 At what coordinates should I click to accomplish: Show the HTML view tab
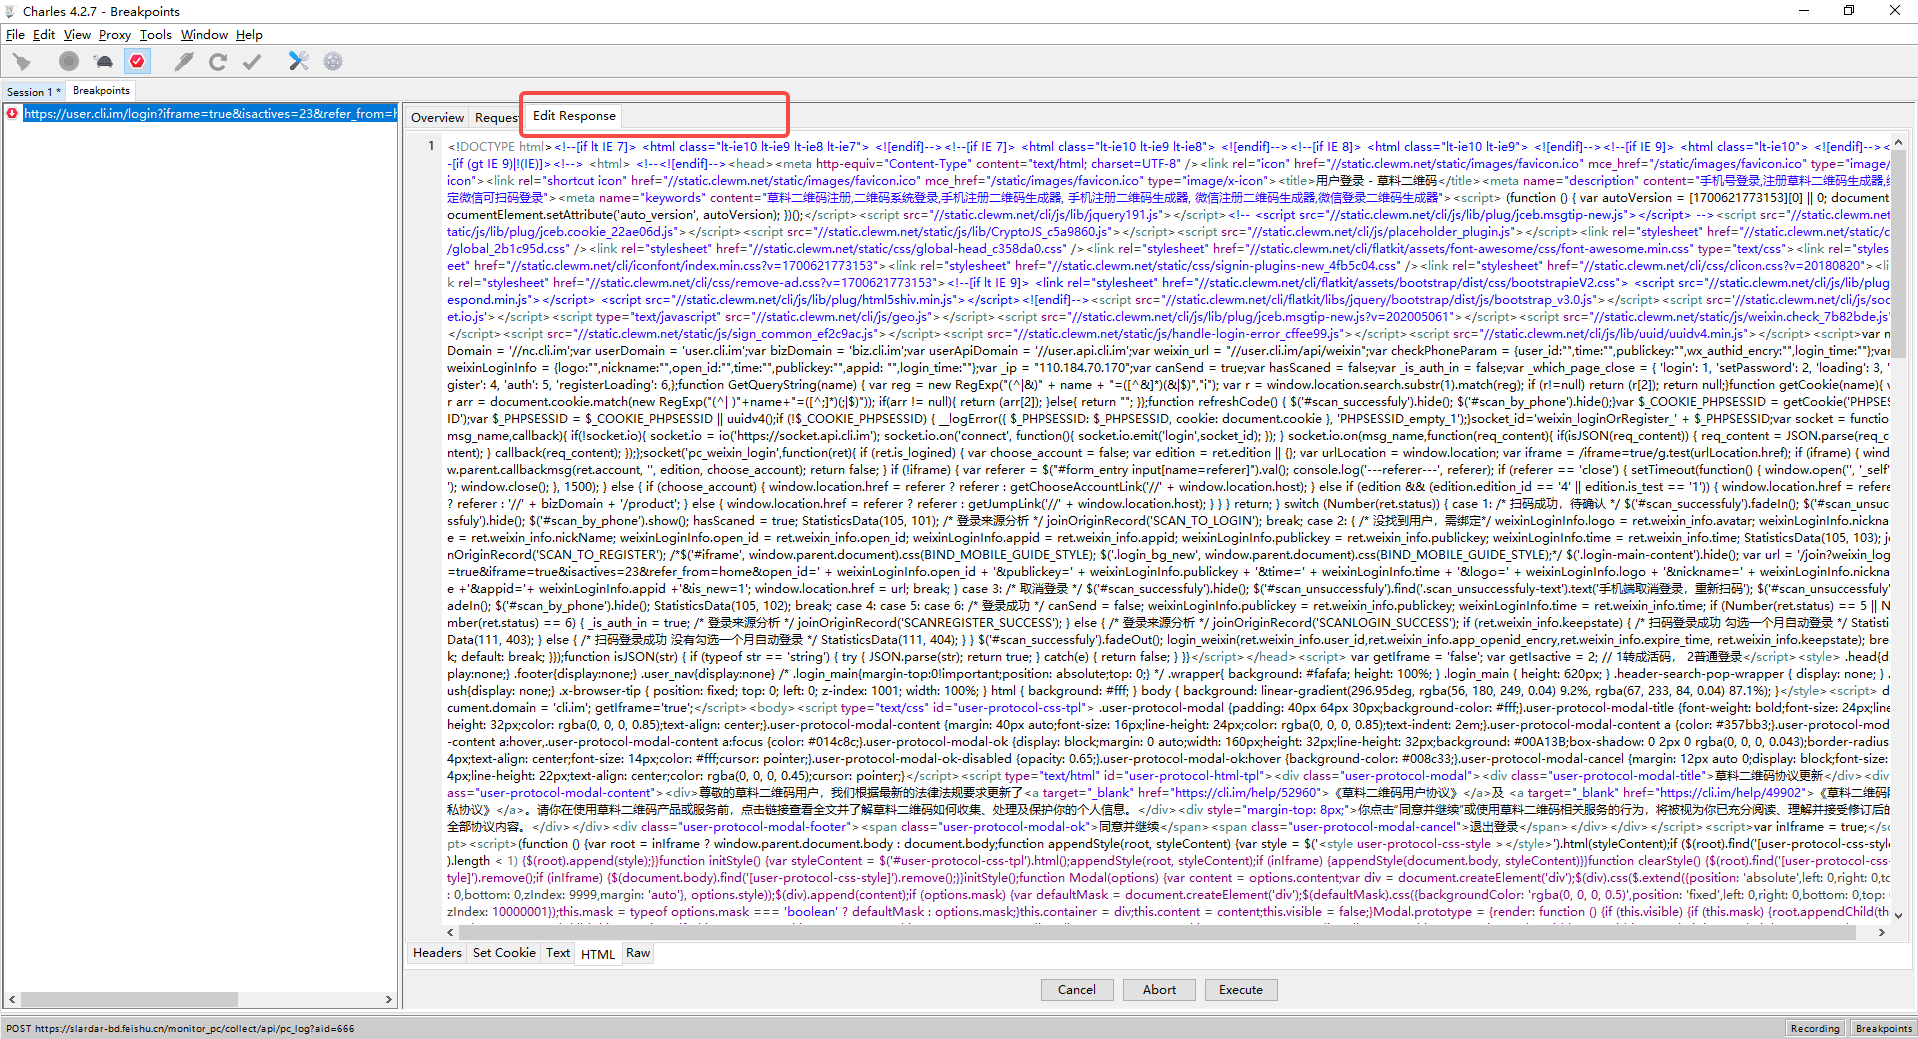[598, 954]
